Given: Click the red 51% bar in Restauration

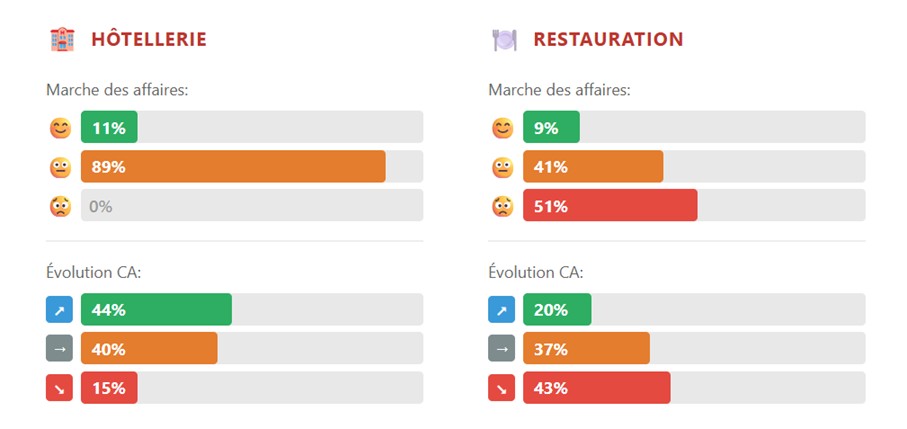Looking at the screenshot, I should click(610, 206).
